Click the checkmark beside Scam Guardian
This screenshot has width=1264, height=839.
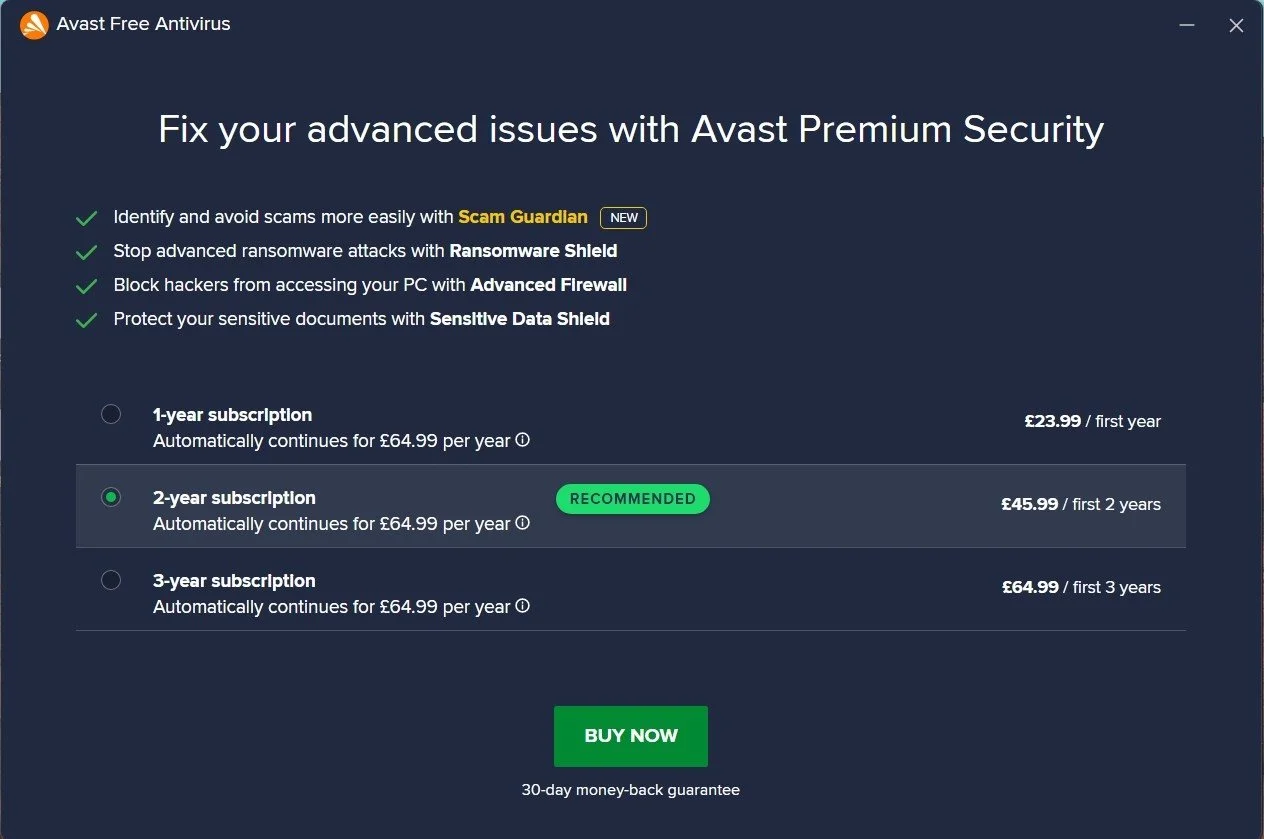coord(86,217)
